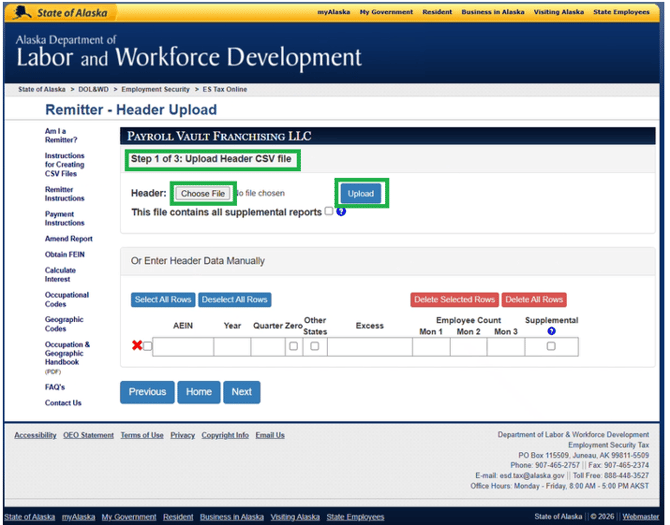The image size is (670, 525).
Task: Open Visiting Alaska menu item
Action: click(x=558, y=12)
